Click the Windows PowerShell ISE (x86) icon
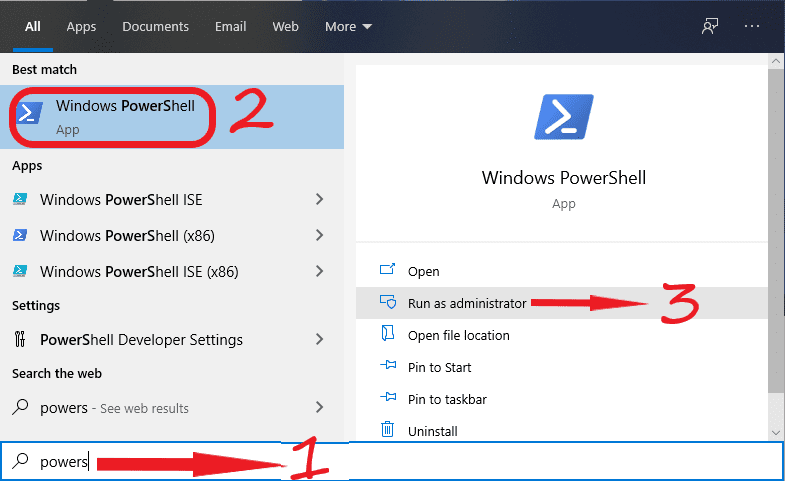The height and width of the screenshot is (481, 785). [20, 271]
